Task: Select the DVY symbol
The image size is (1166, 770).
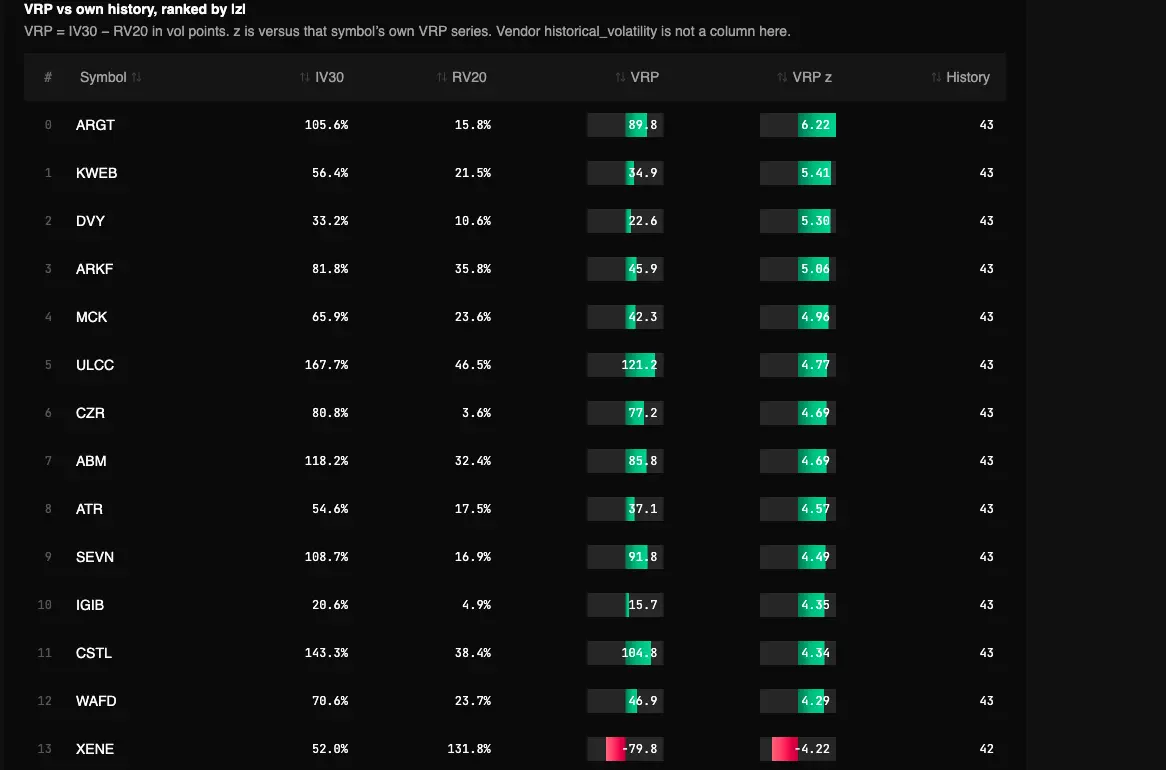Action: tap(90, 221)
